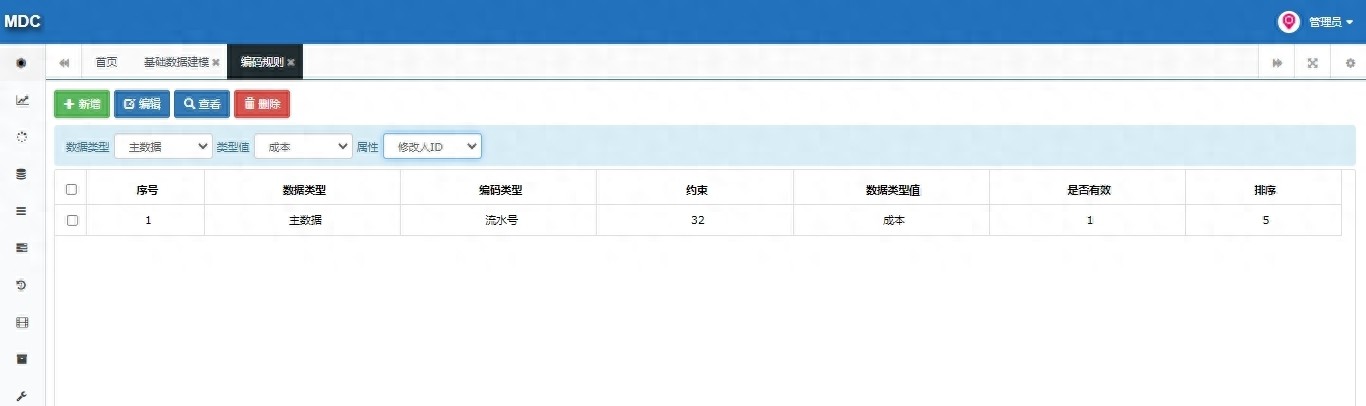Screen dimensions: 1366x406
Task: Close the 编码规则 tab with its x
Action: coord(291,62)
